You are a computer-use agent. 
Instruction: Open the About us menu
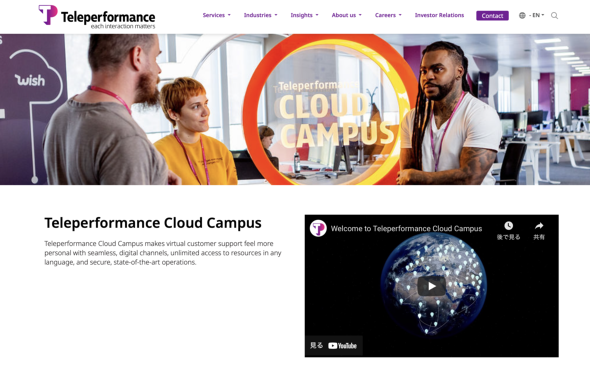click(x=347, y=15)
